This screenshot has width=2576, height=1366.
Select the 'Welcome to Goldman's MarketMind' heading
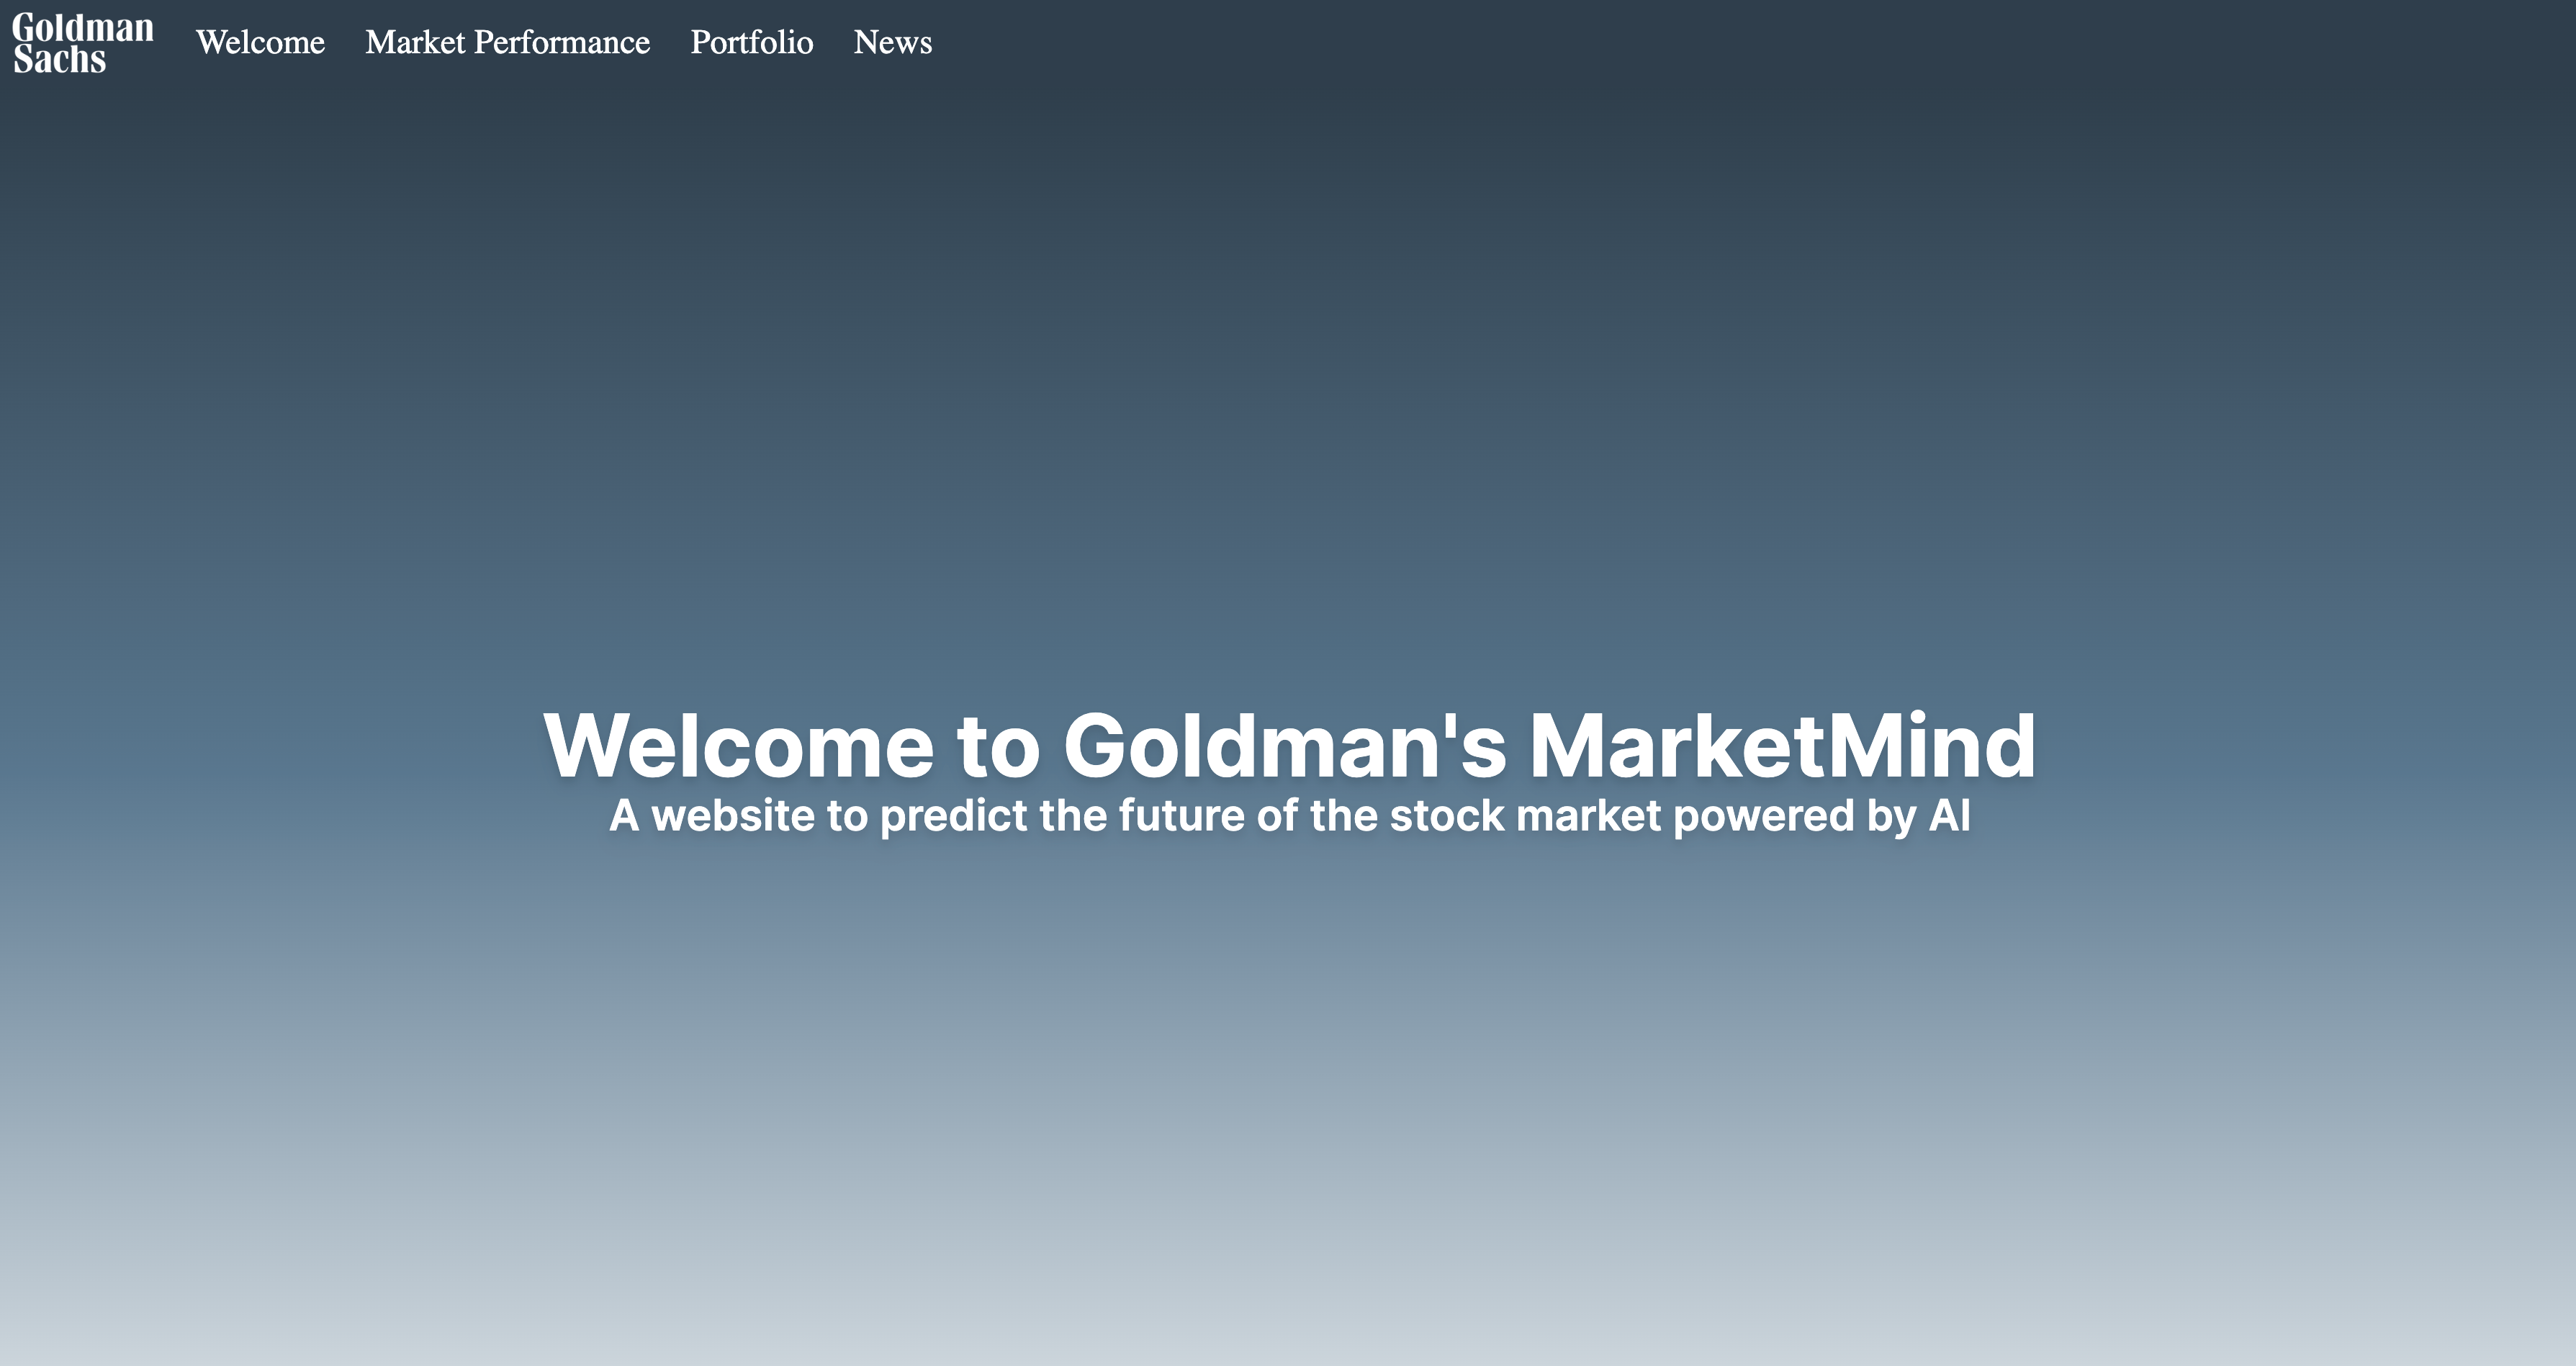[x=1288, y=744]
